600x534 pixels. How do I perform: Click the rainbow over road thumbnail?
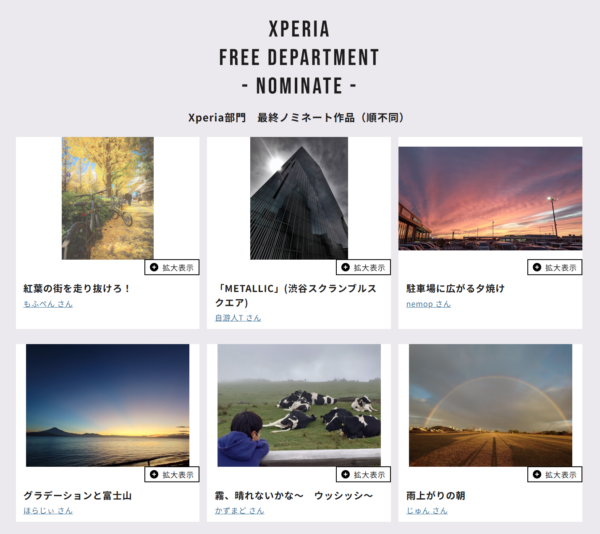490,405
